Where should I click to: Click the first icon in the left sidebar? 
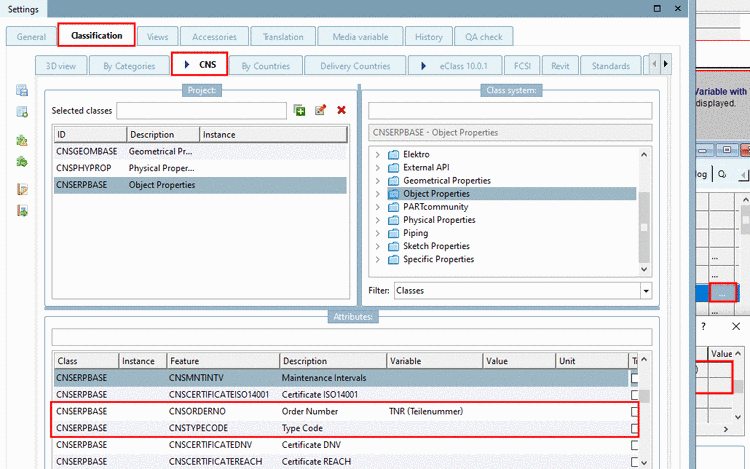pyautogui.click(x=22, y=90)
